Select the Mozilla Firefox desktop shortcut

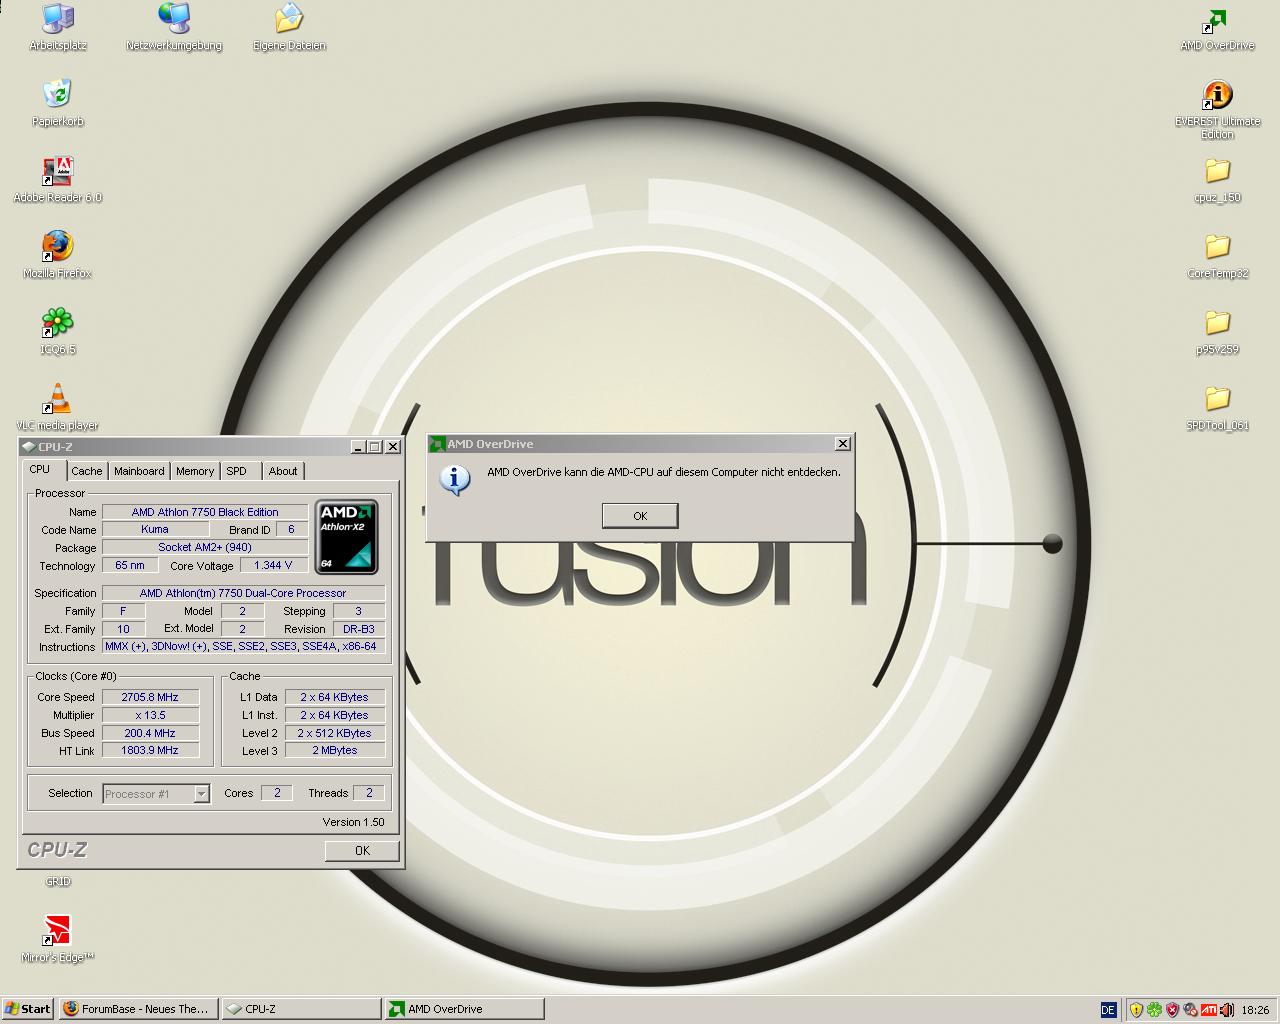tap(58, 255)
